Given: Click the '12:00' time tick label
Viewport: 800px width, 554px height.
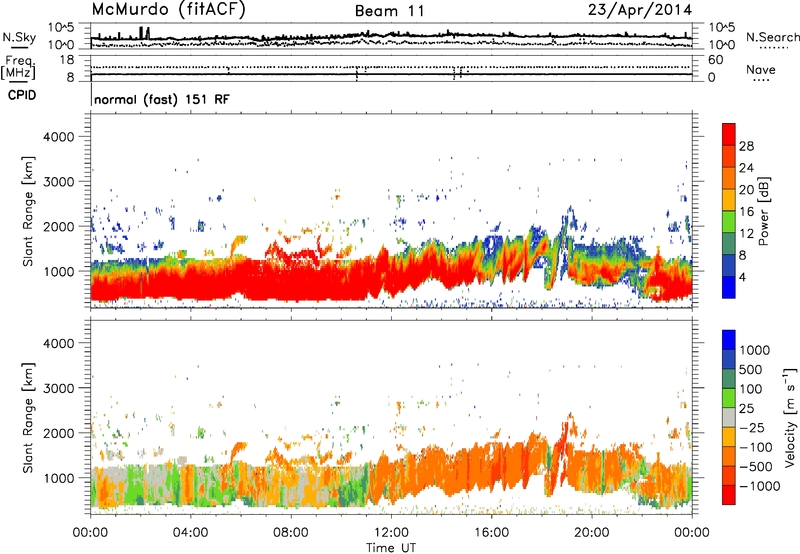Looking at the screenshot, I should click(x=391, y=533).
